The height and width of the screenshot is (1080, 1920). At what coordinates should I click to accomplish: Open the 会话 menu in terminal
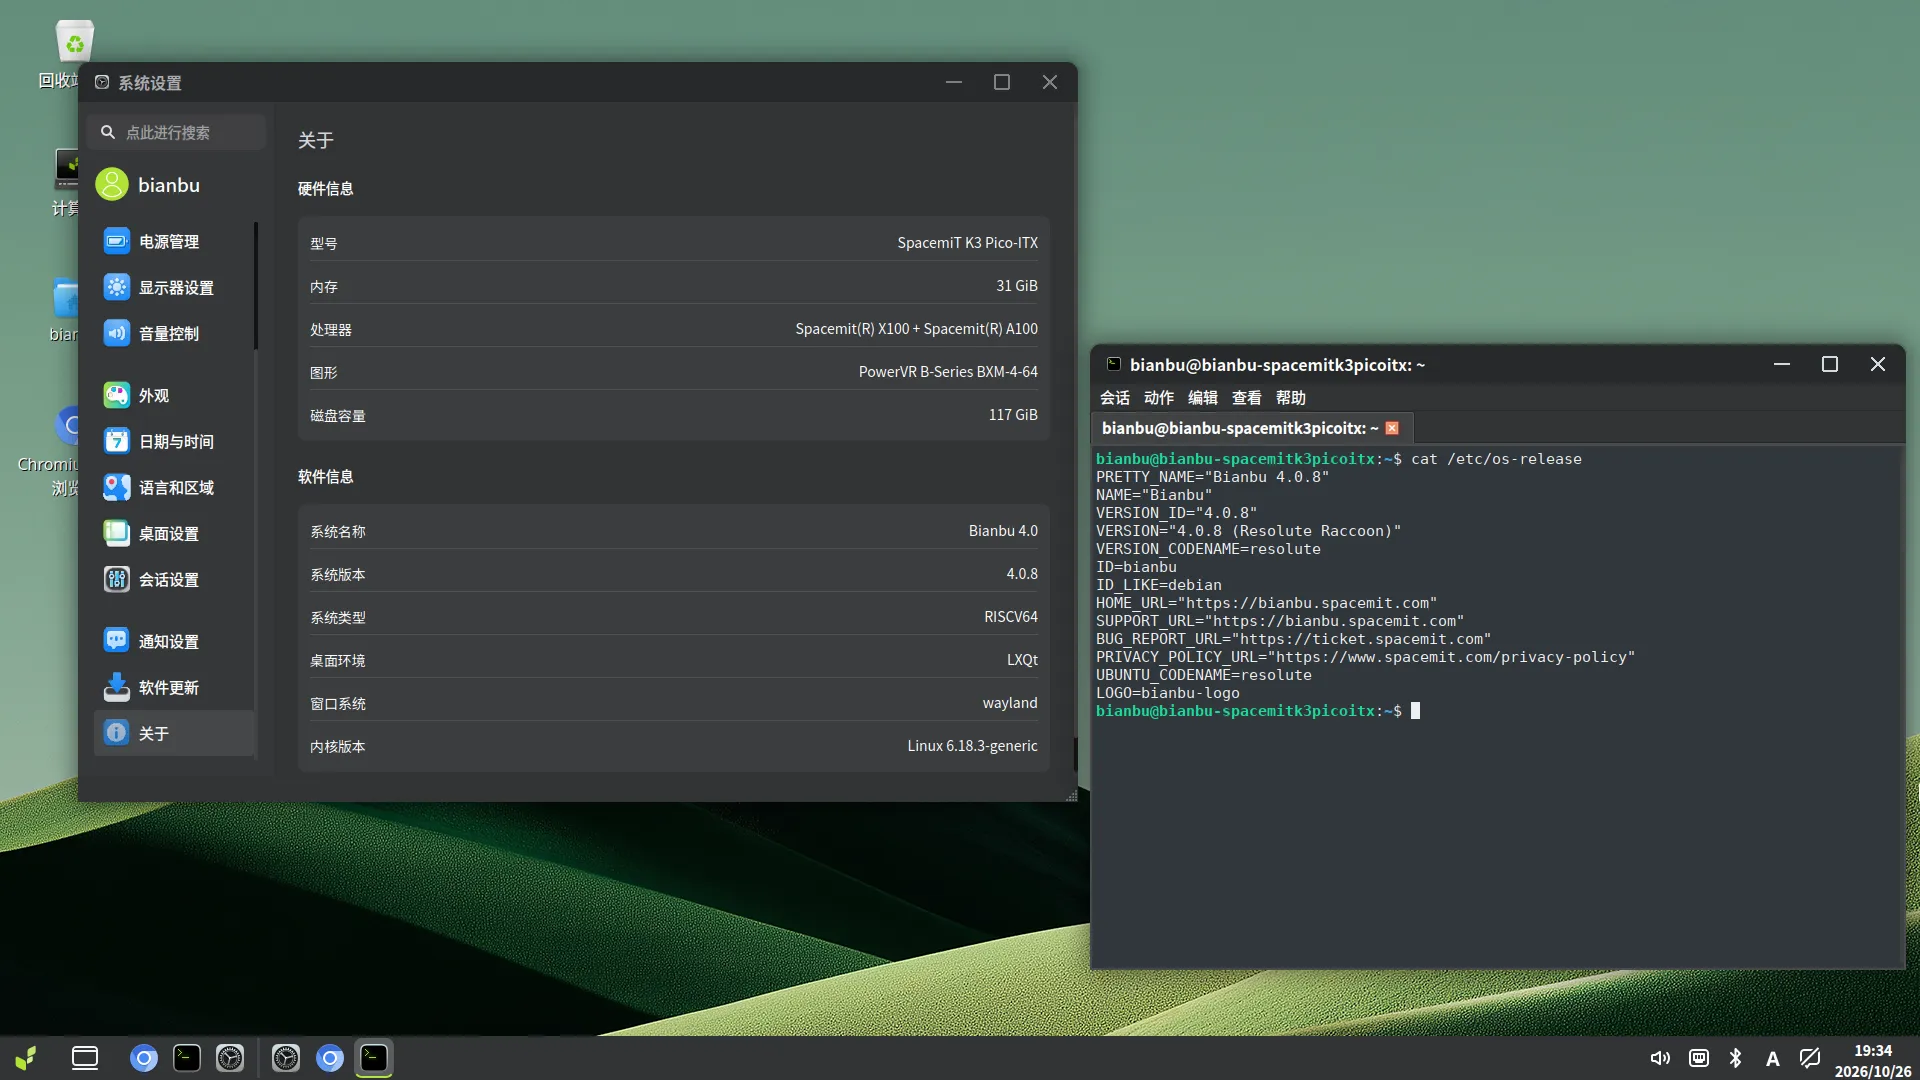(1115, 398)
